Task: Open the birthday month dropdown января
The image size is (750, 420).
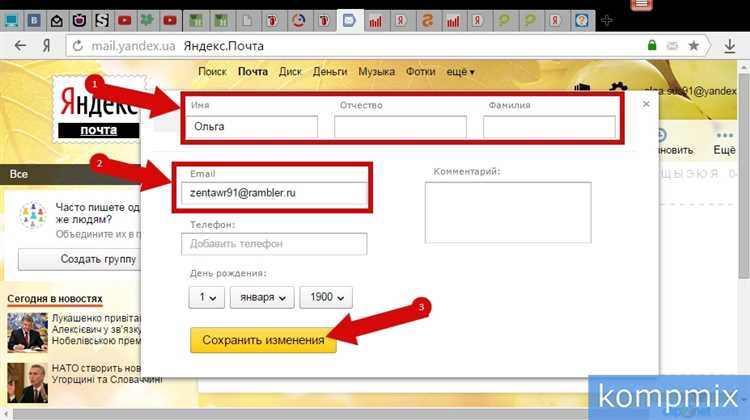Action: 262,297
